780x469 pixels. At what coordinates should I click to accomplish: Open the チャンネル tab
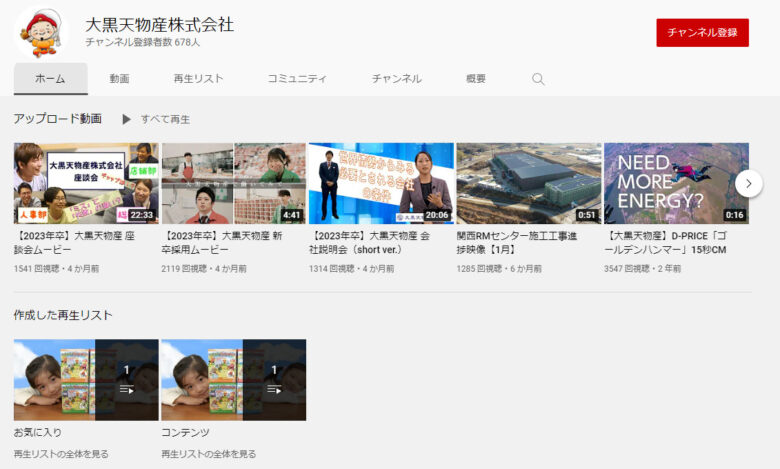coord(396,79)
